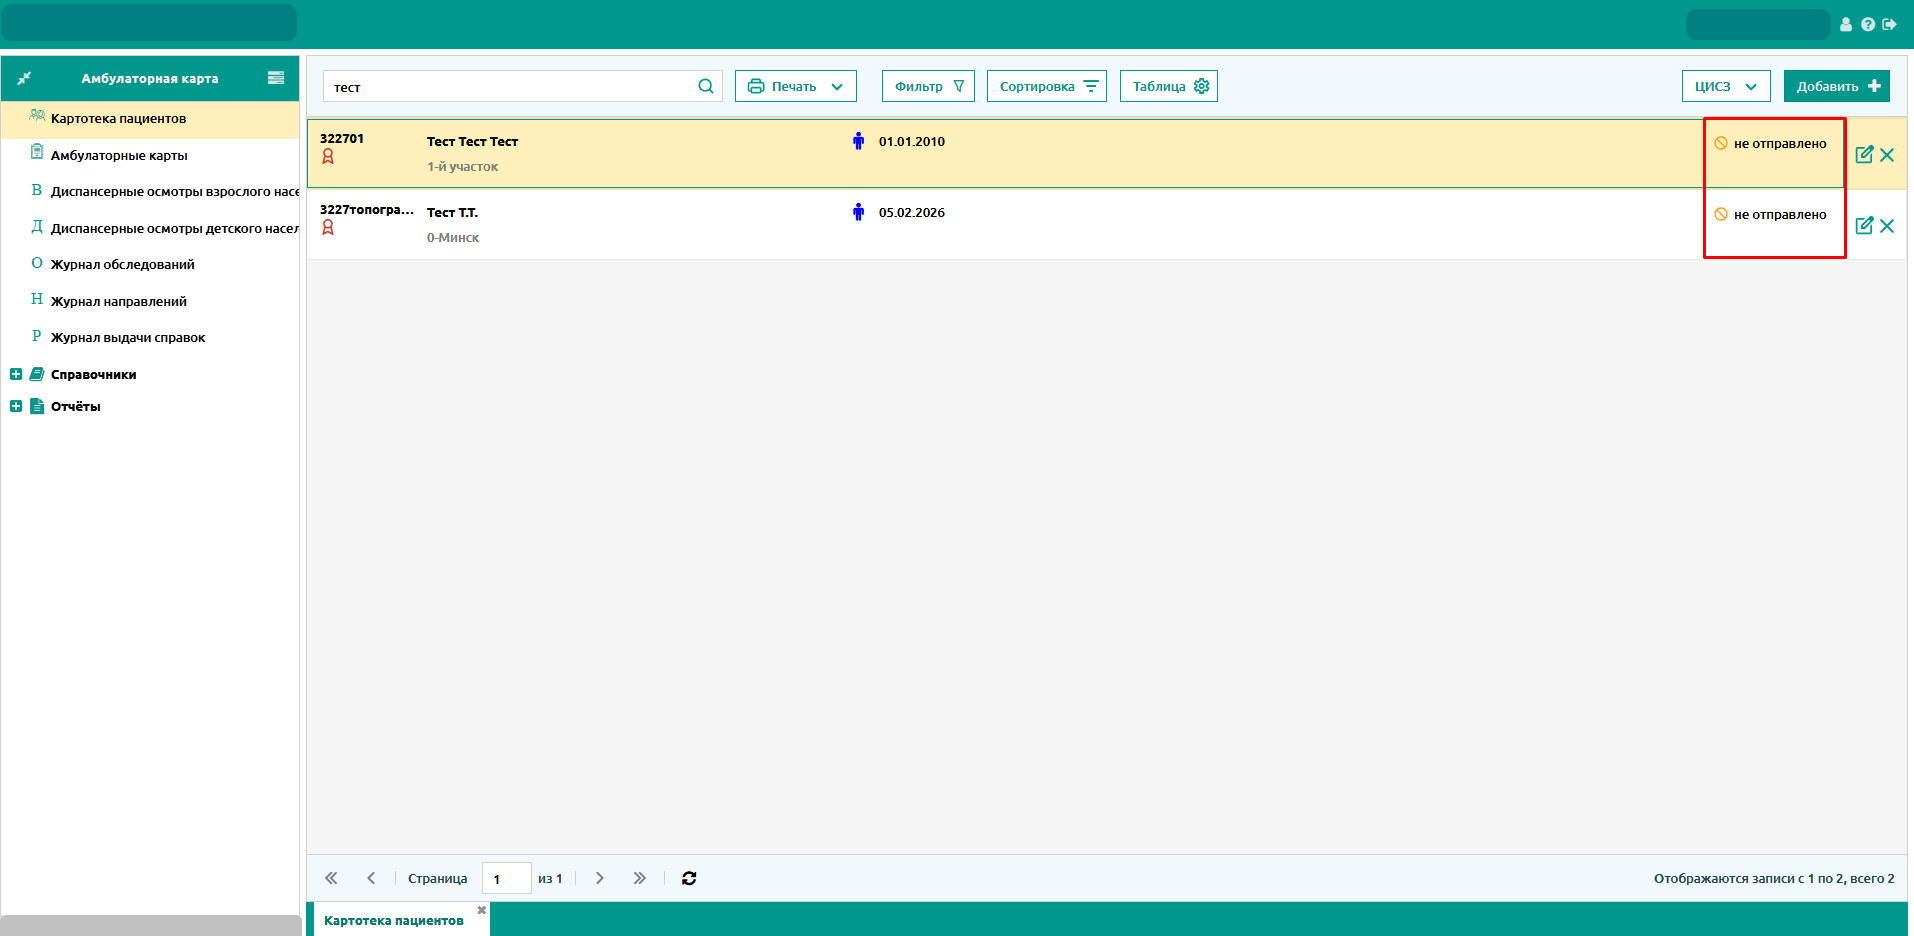Delete the Тест Т.Т. patient row

[x=1887, y=226]
